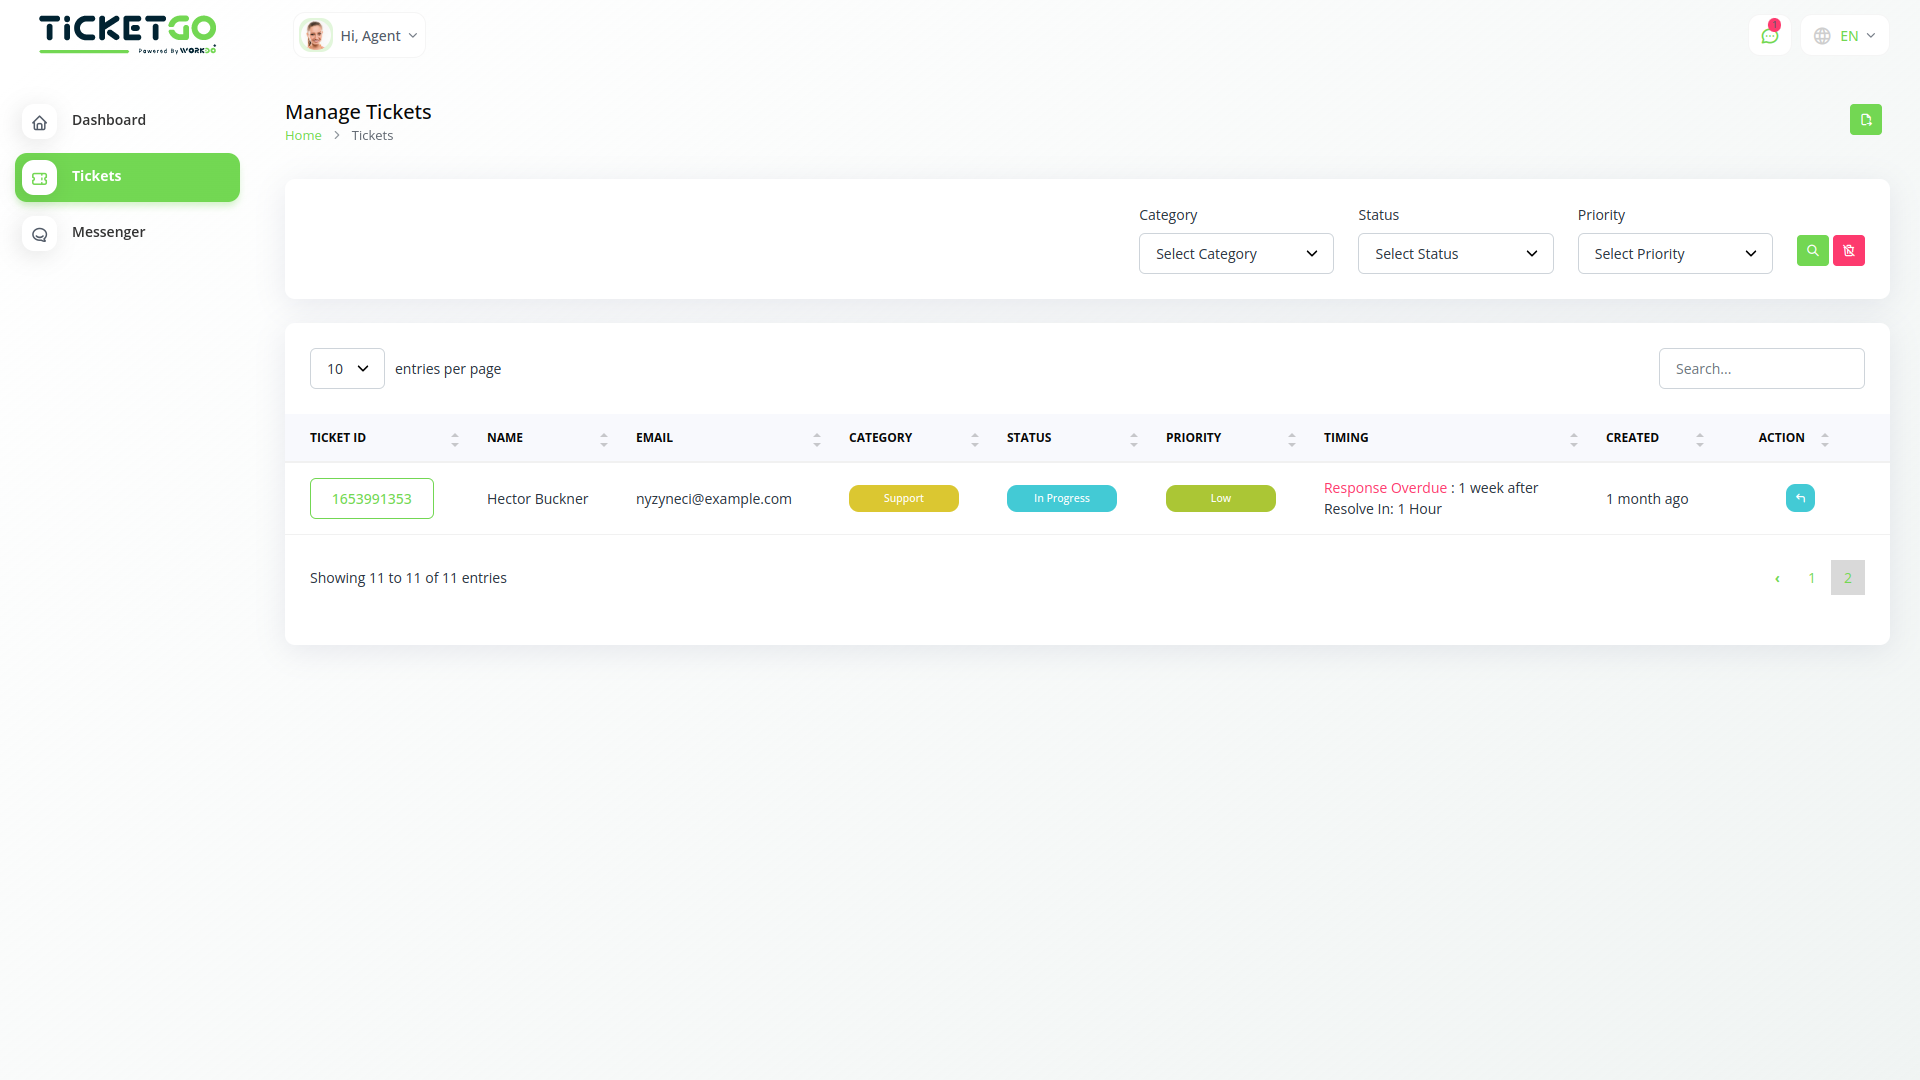1920x1080 pixels.
Task: Open the EN language selector
Action: click(x=1845, y=36)
